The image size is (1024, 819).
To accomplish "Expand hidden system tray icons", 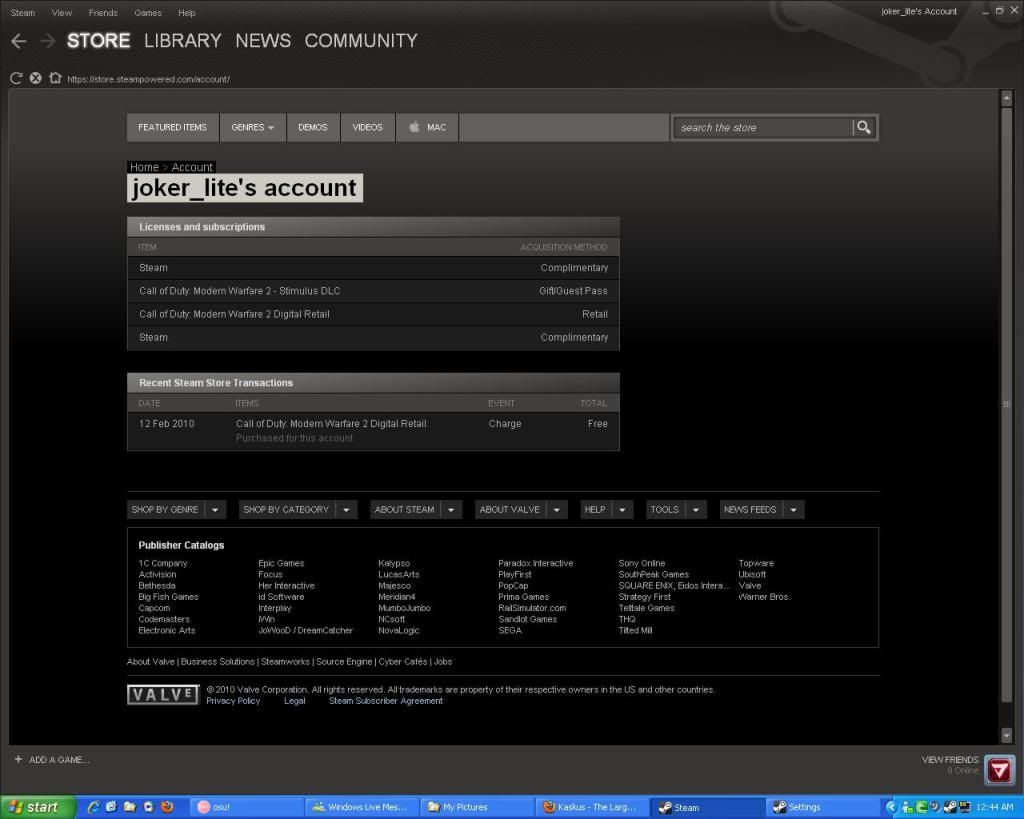I will [x=891, y=808].
